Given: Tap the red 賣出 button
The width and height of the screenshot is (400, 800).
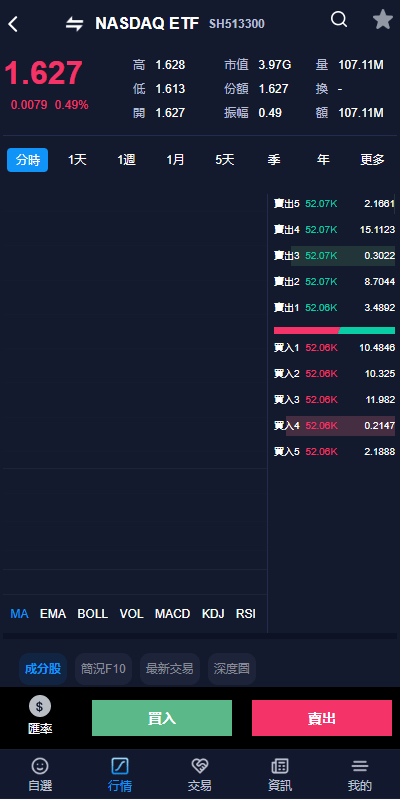Looking at the screenshot, I should pyautogui.click(x=322, y=718).
